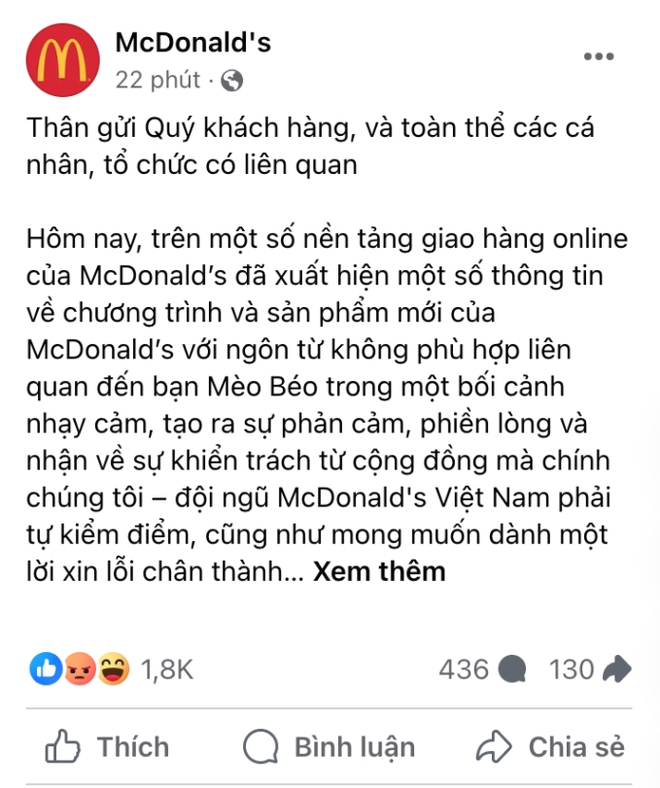Viewport: 660px width, 788px height.
Task: Click the gray share arrow icon
Action: 617,669
